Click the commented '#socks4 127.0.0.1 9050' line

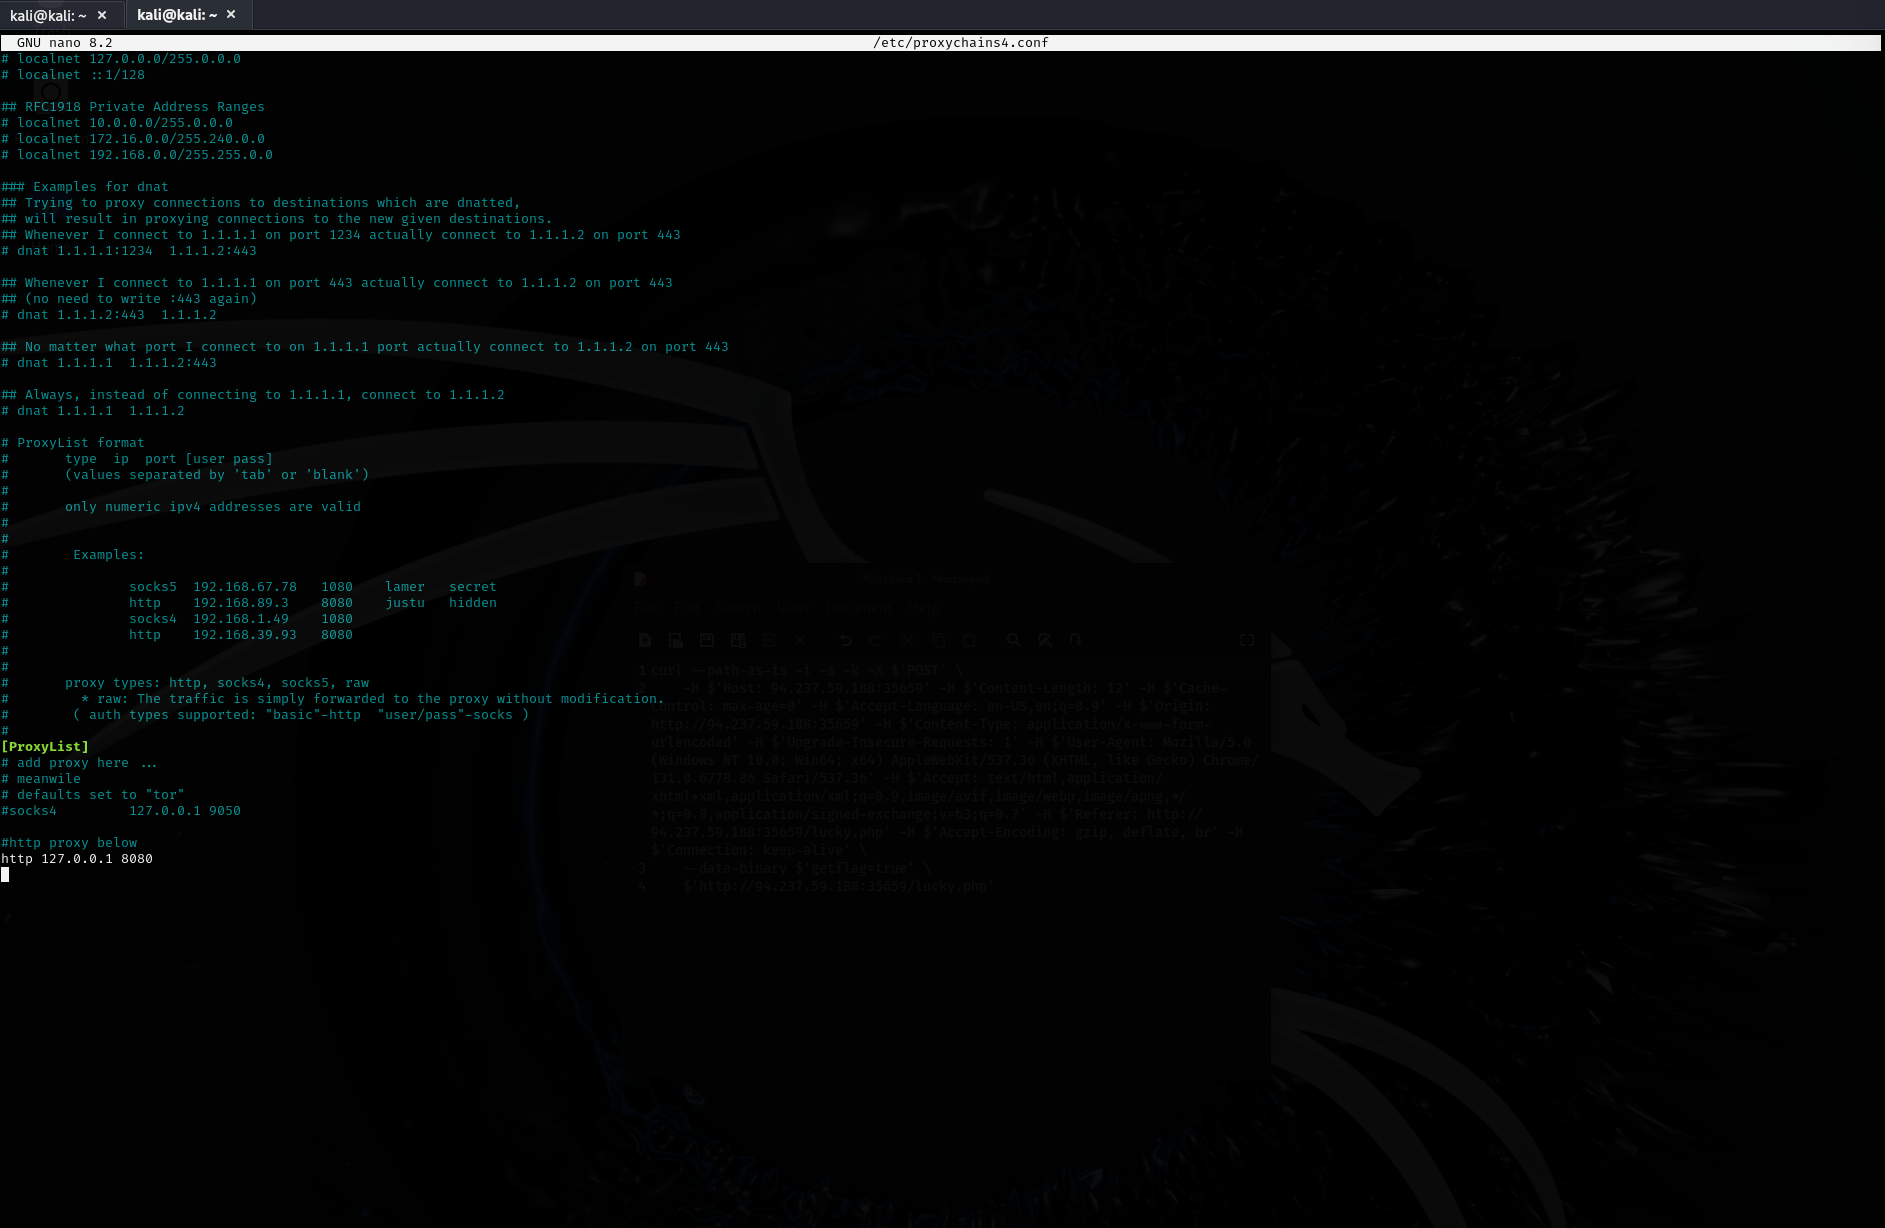pyautogui.click(x=120, y=811)
